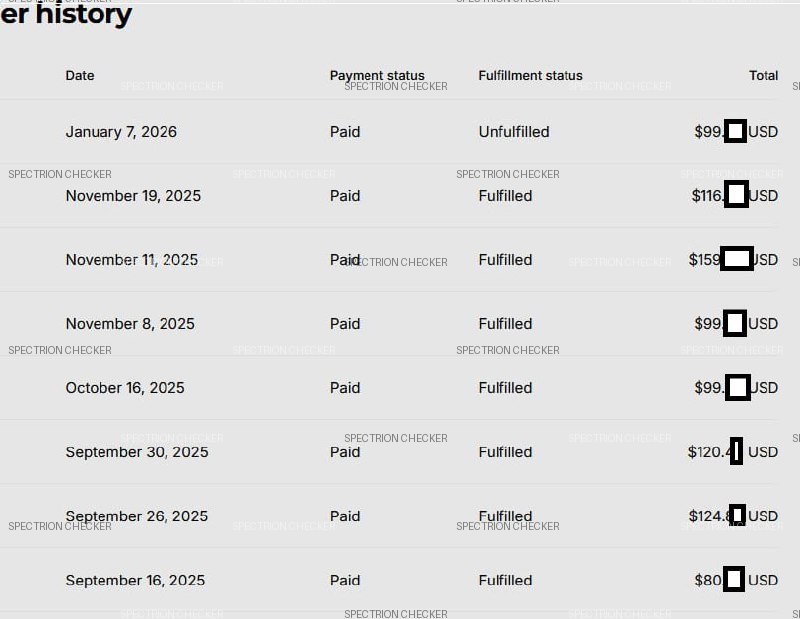Viewport: 800px width, 619px height.
Task: Click the Unfulfilled status label
Action: [514, 132]
